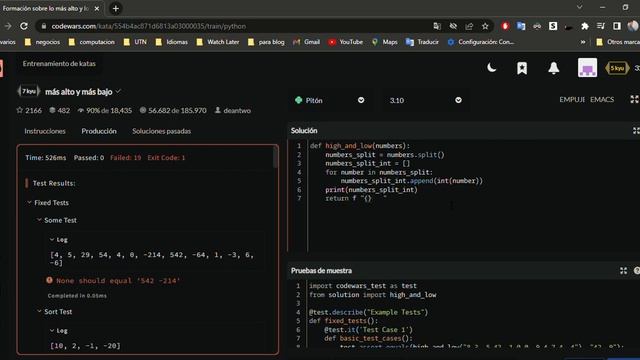
Task: Bookmark this page star icon
Action: pos(485,26)
